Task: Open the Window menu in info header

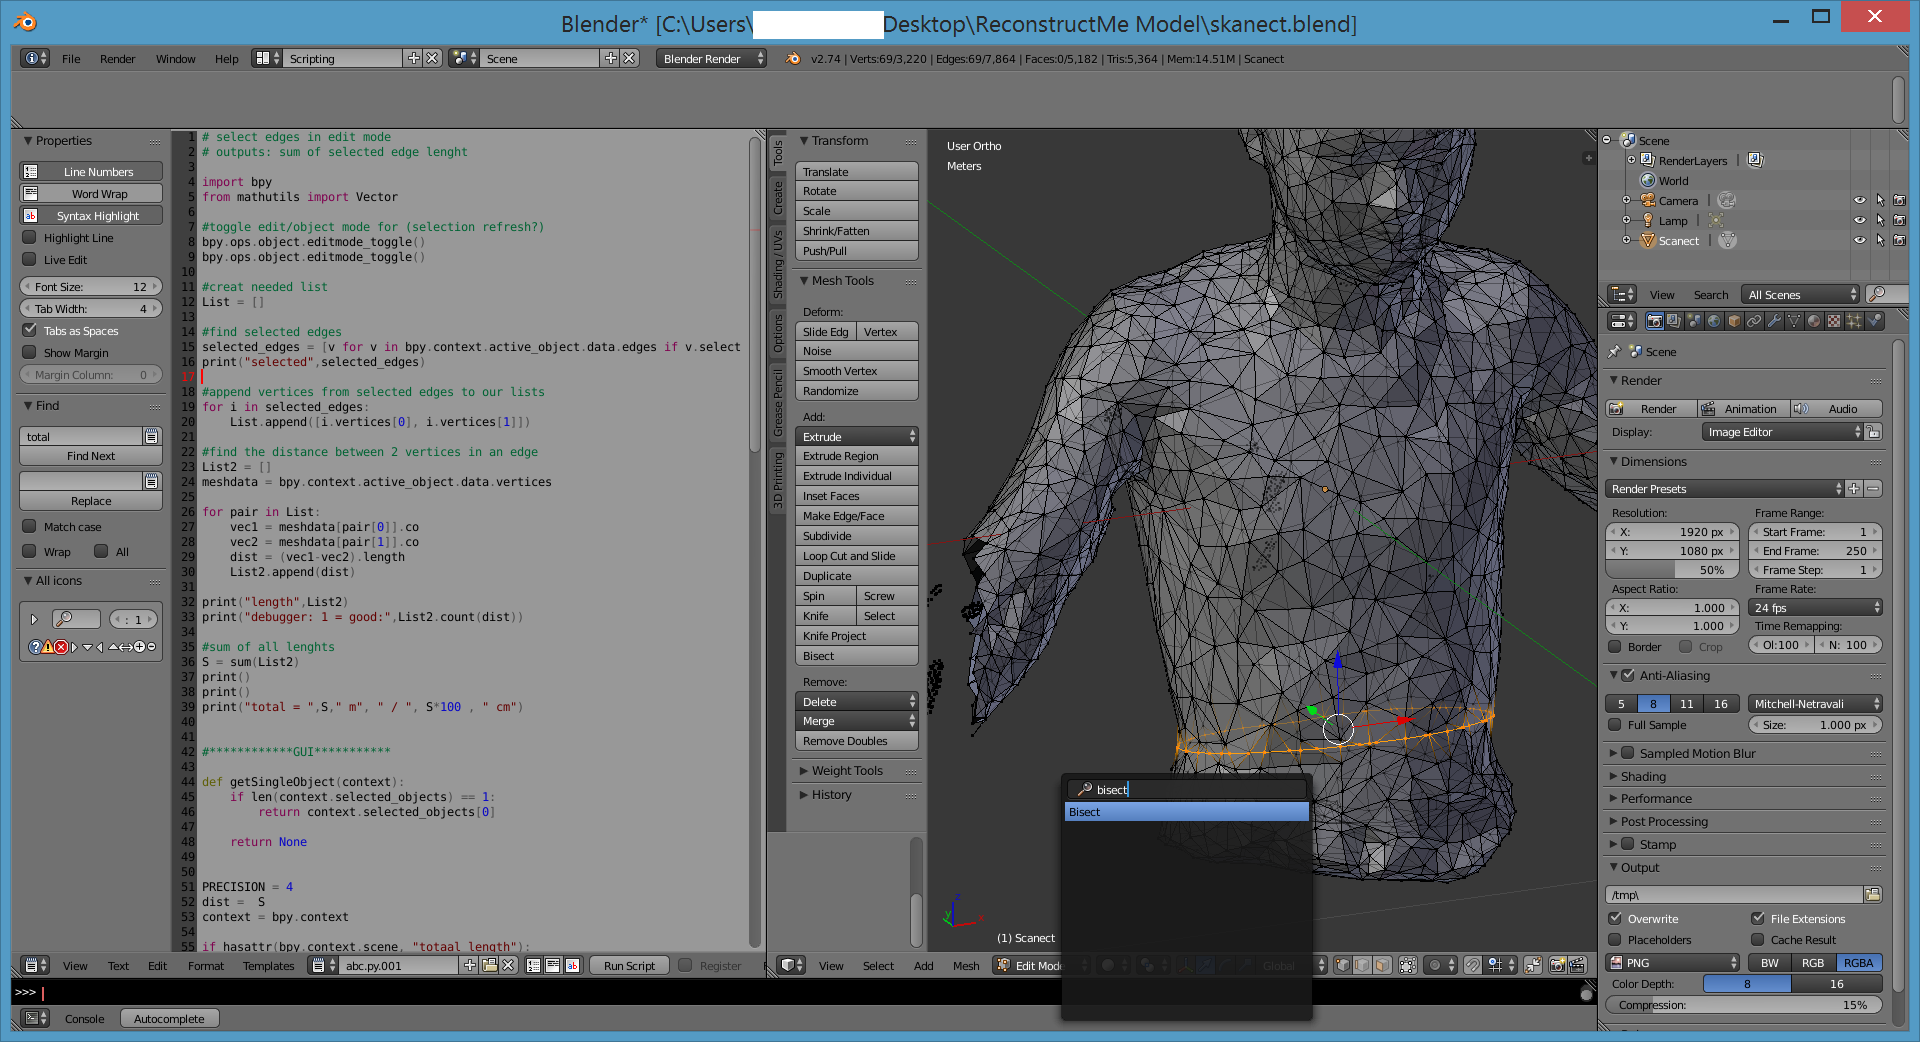Action: coord(175,59)
